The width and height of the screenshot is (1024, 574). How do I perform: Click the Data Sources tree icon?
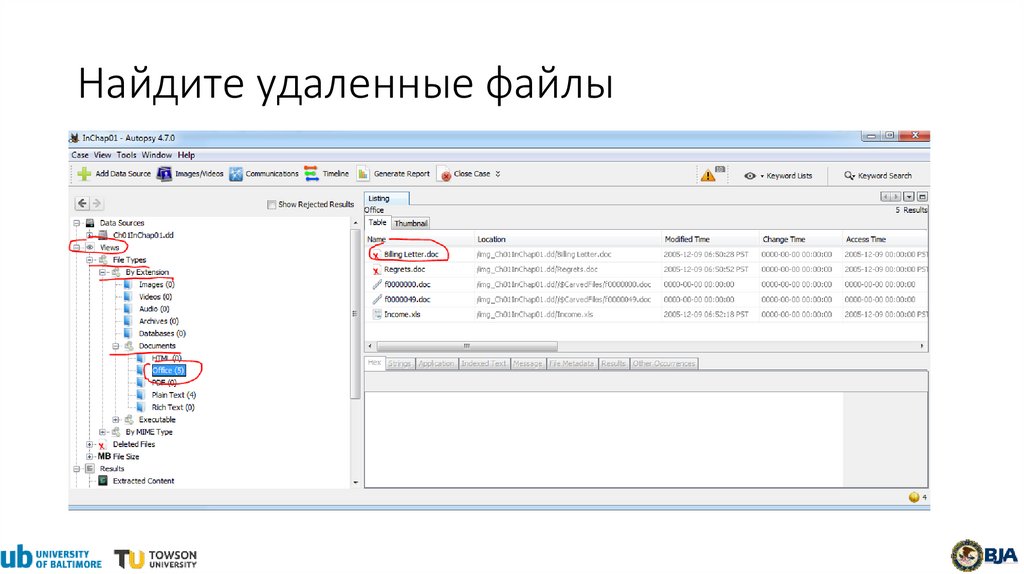90,223
